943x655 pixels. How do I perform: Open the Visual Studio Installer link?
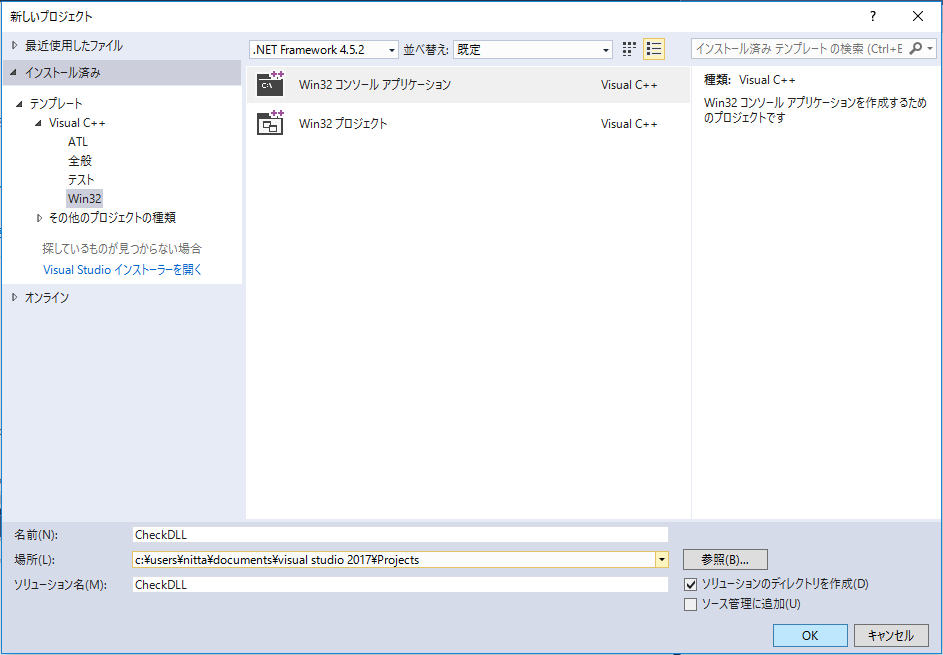pos(123,270)
